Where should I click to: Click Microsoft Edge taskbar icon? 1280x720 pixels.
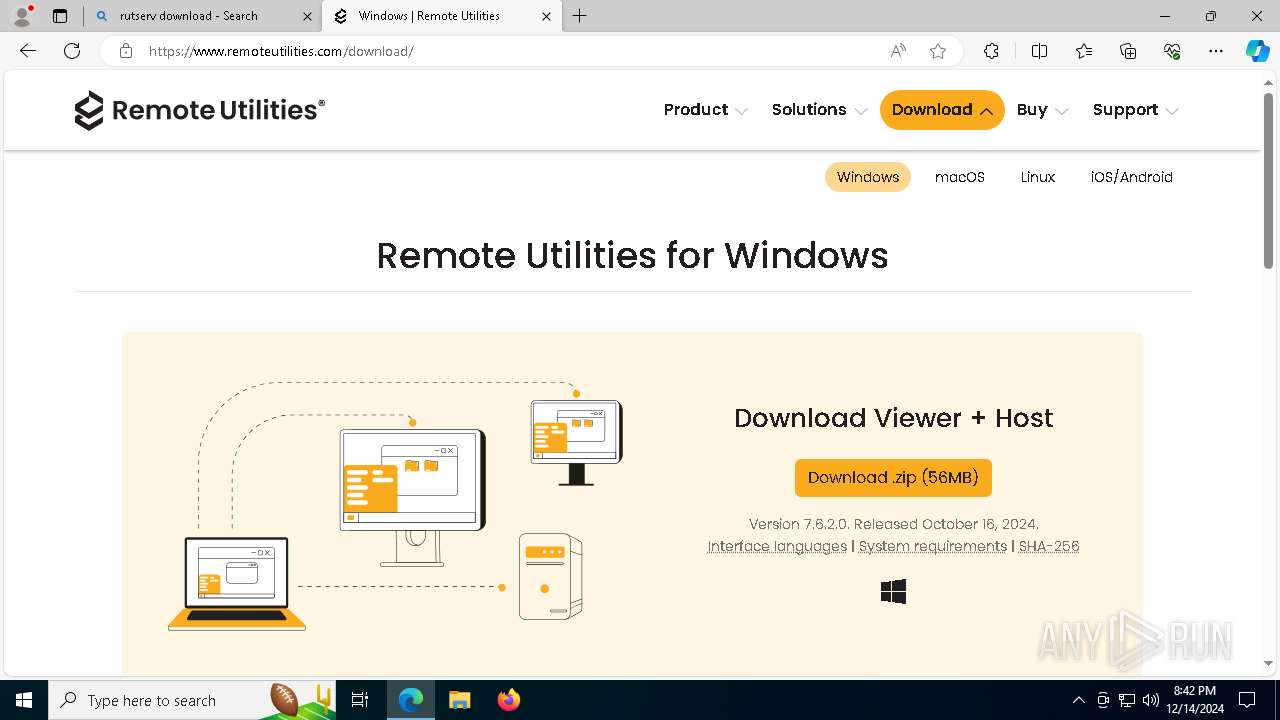pyautogui.click(x=411, y=700)
